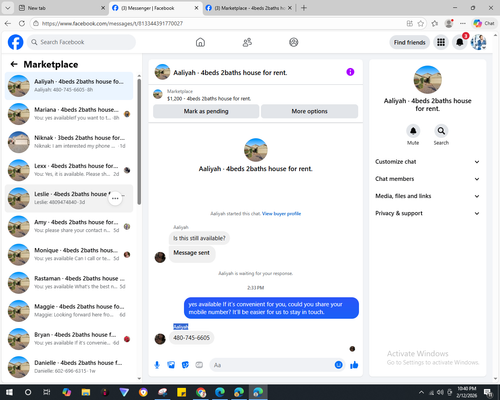The width and height of the screenshot is (500, 400).
Task: Open Task View on the taskbar
Action: pos(47,392)
